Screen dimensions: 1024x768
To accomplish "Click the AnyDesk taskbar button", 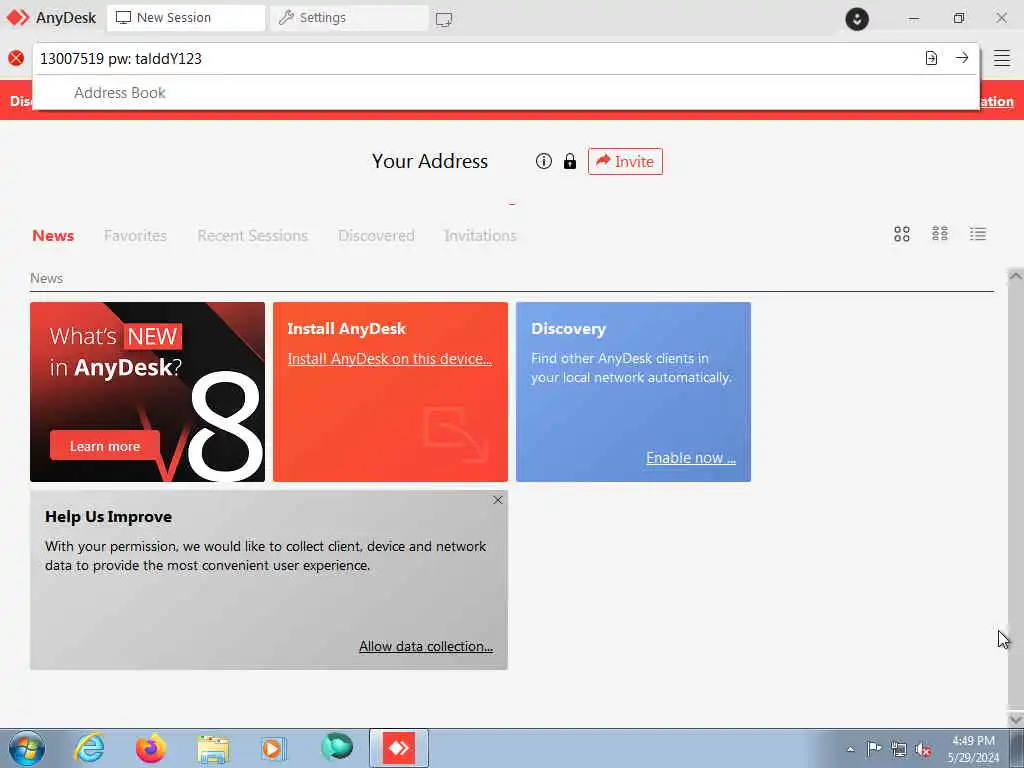I will click(399, 748).
